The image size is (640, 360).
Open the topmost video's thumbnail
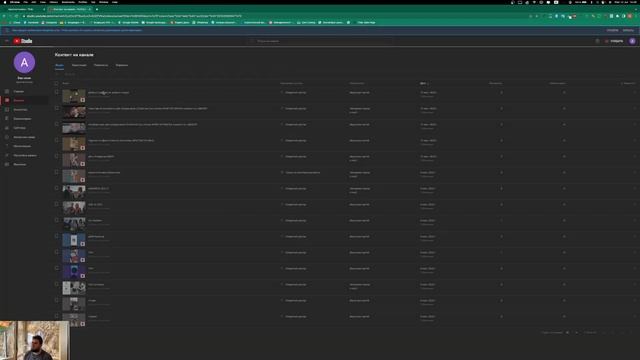[x=74, y=96]
